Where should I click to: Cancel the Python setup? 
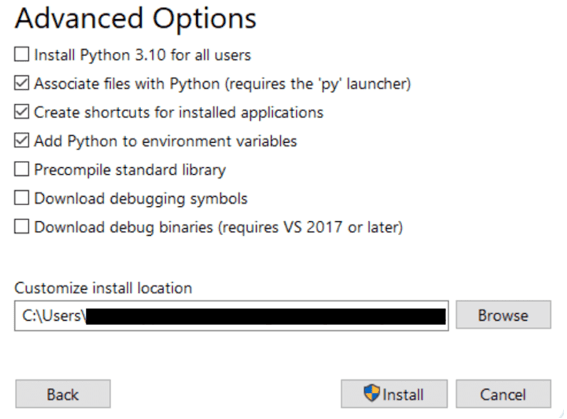point(503,394)
